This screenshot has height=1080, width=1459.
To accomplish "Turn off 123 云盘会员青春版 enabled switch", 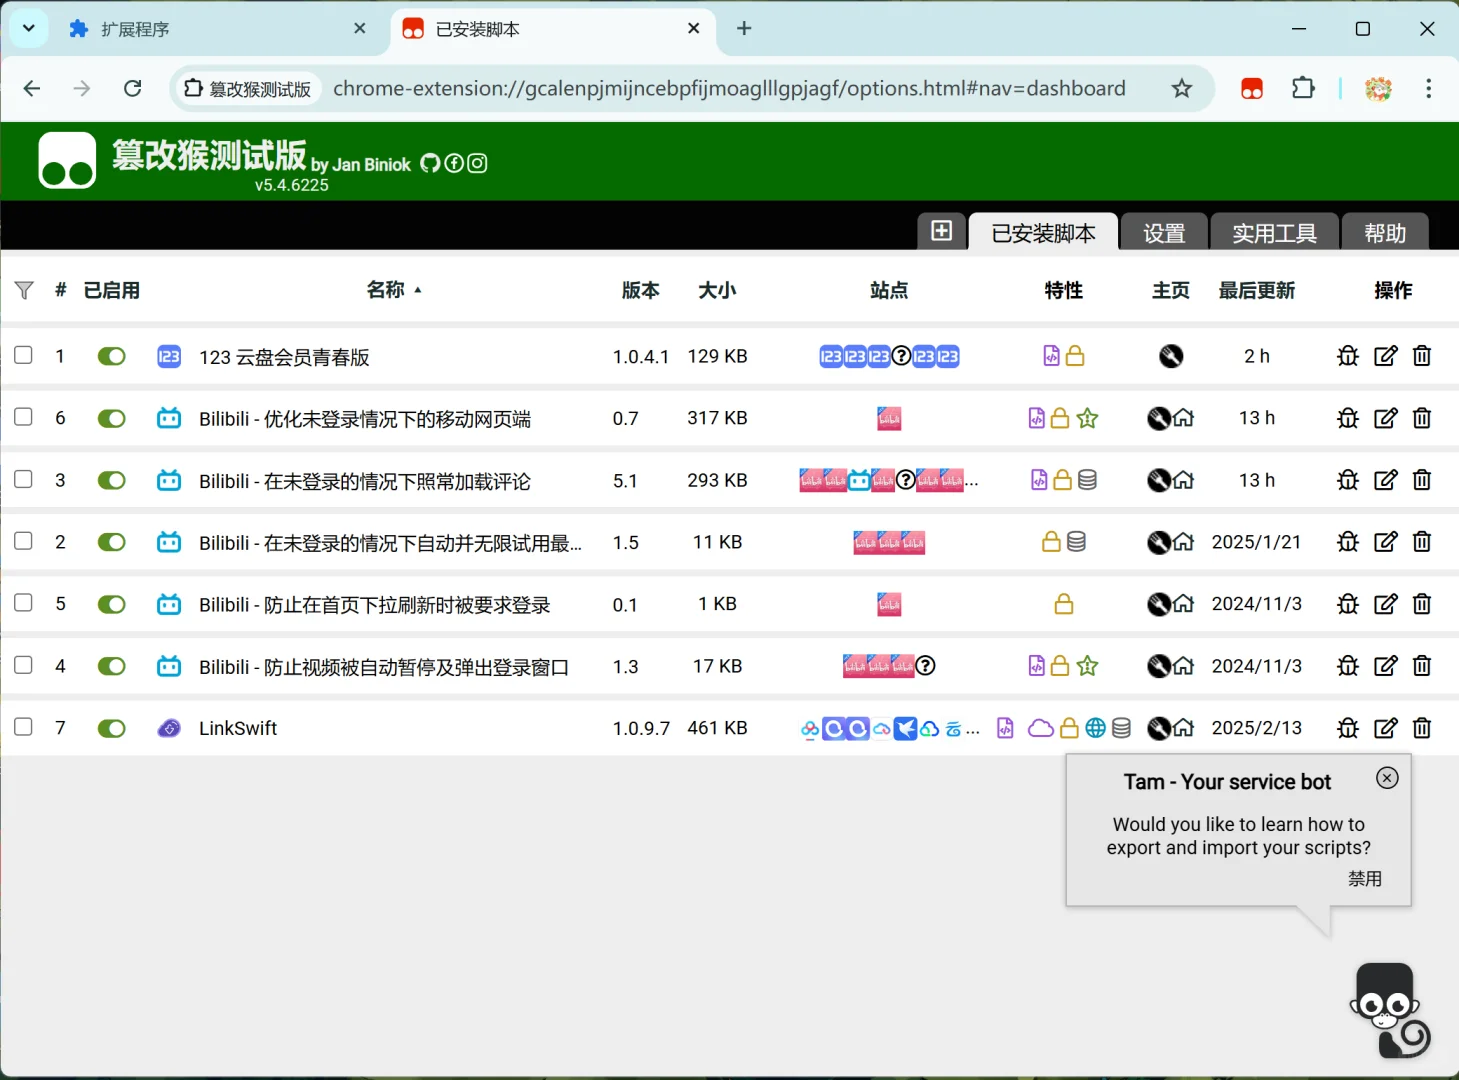I will click(x=111, y=355).
